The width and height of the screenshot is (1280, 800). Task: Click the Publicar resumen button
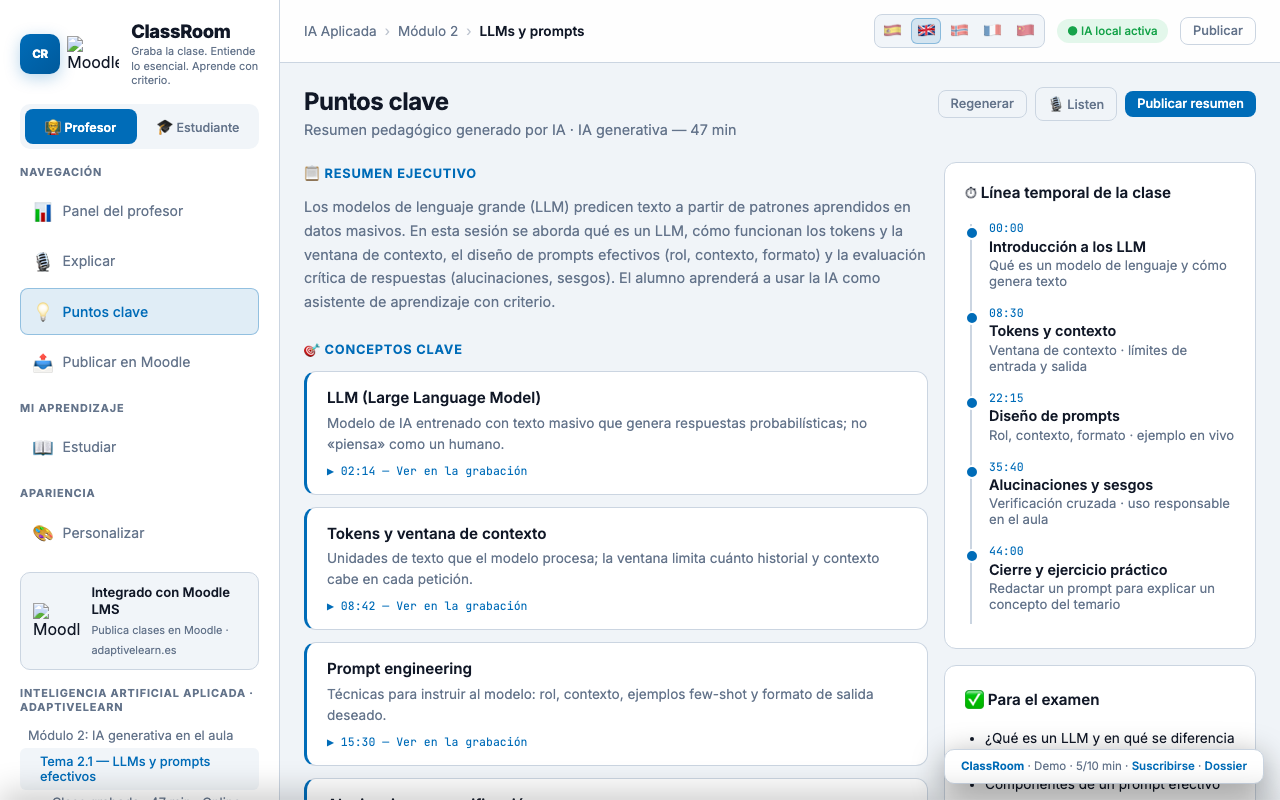pyautogui.click(x=1190, y=104)
